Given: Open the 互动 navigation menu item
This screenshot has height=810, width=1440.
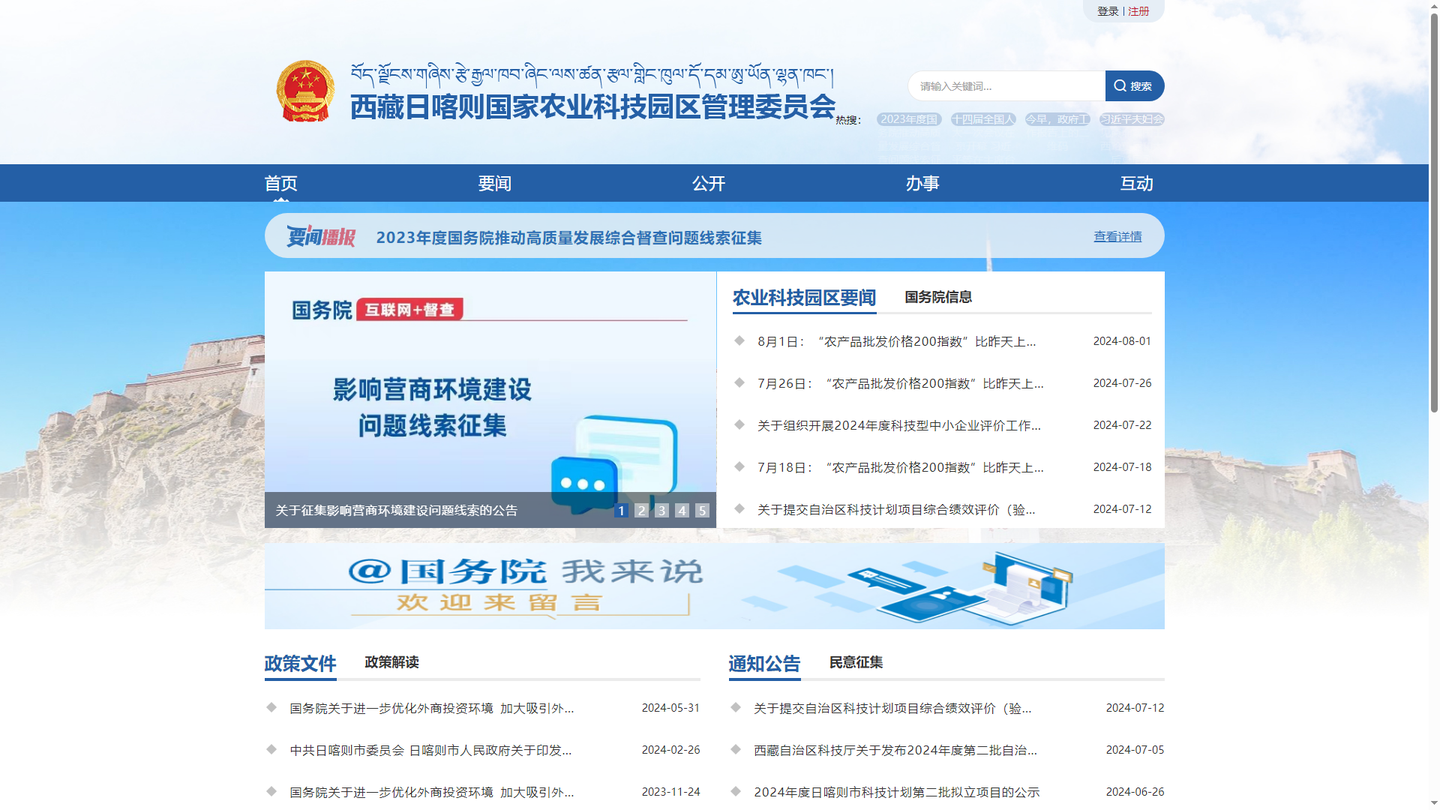Looking at the screenshot, I should 1137,183.
